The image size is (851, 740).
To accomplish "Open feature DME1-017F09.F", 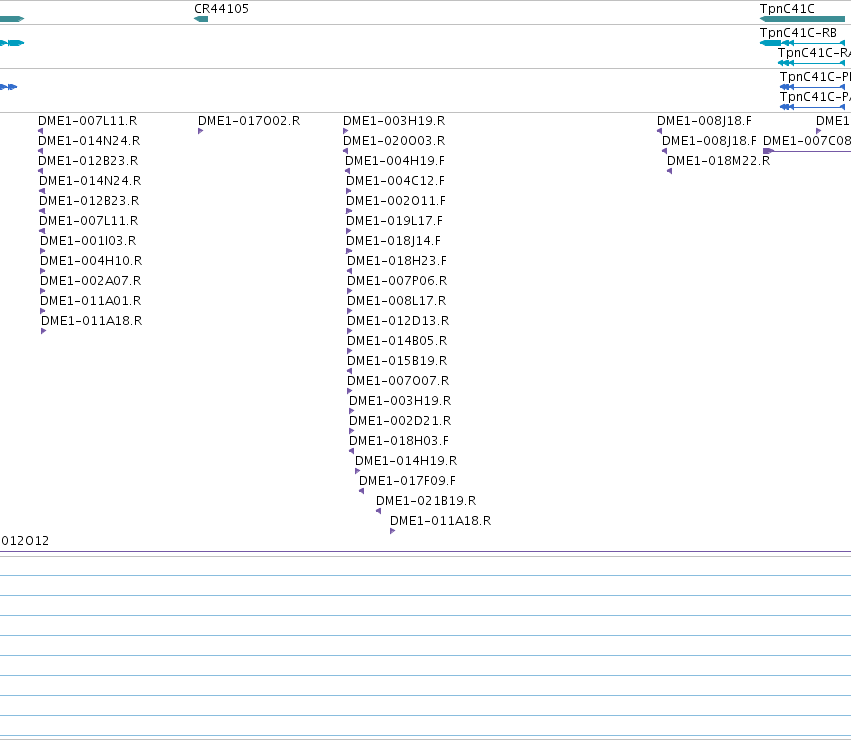I will tap(408, 480).
